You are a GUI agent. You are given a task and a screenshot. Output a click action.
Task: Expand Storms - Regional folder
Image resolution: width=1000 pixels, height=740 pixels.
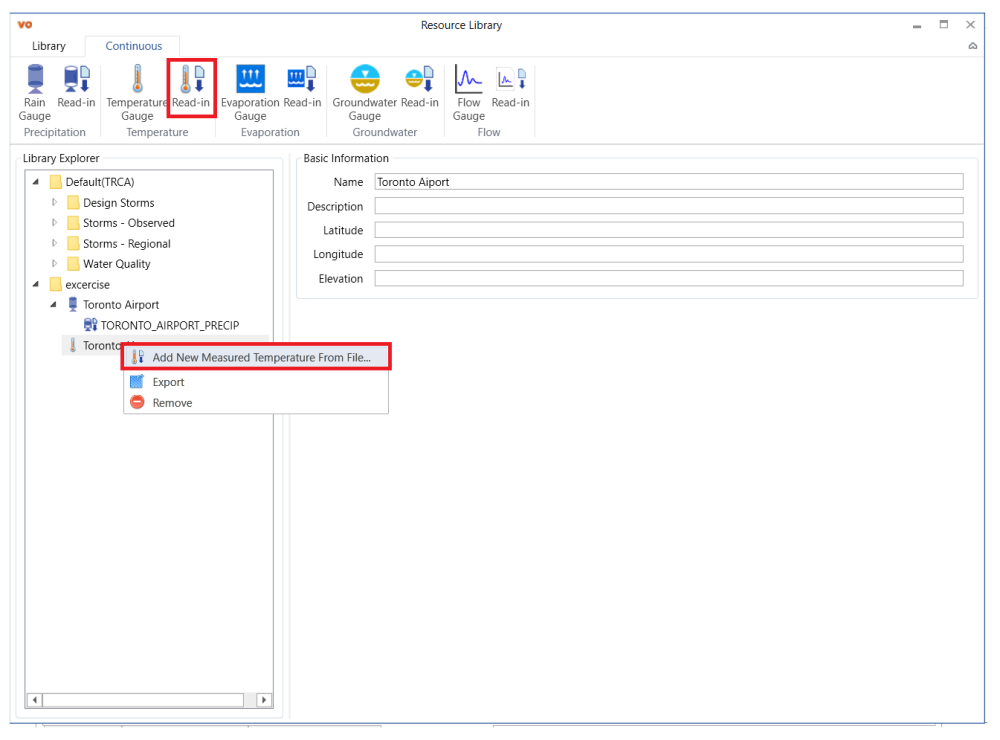click(x=54, y=243)
